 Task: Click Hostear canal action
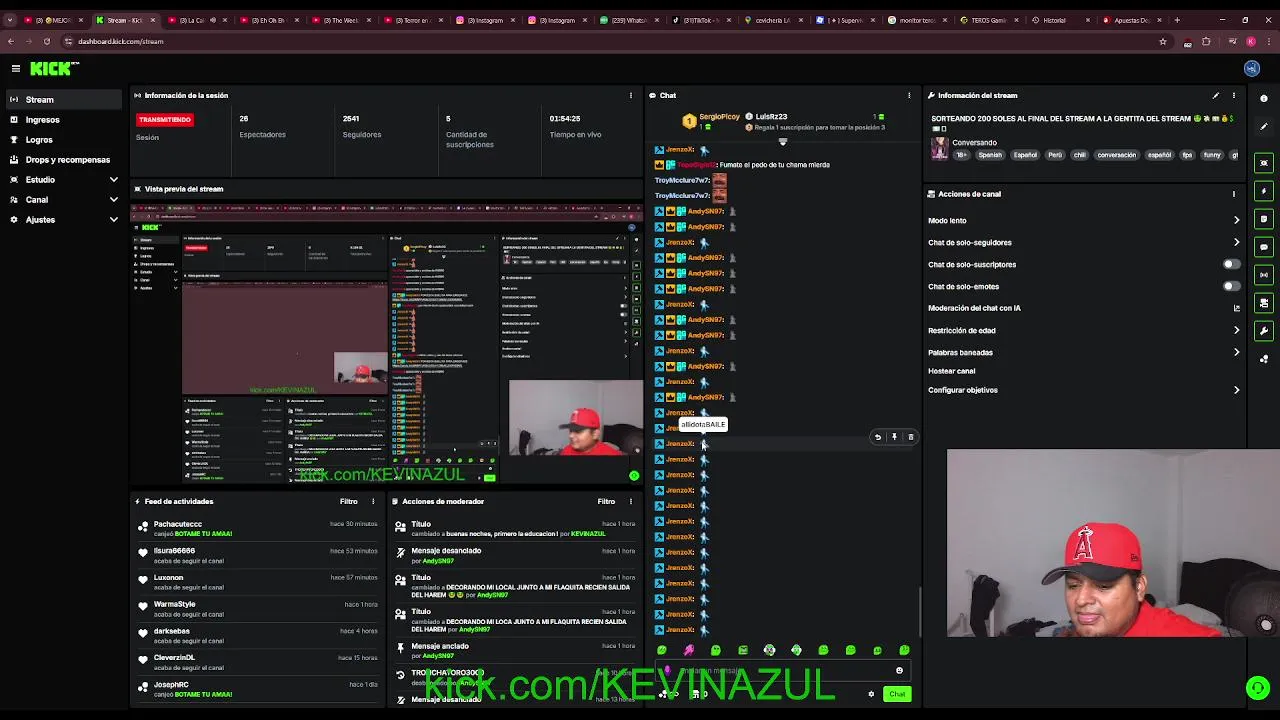click(951, 371)
